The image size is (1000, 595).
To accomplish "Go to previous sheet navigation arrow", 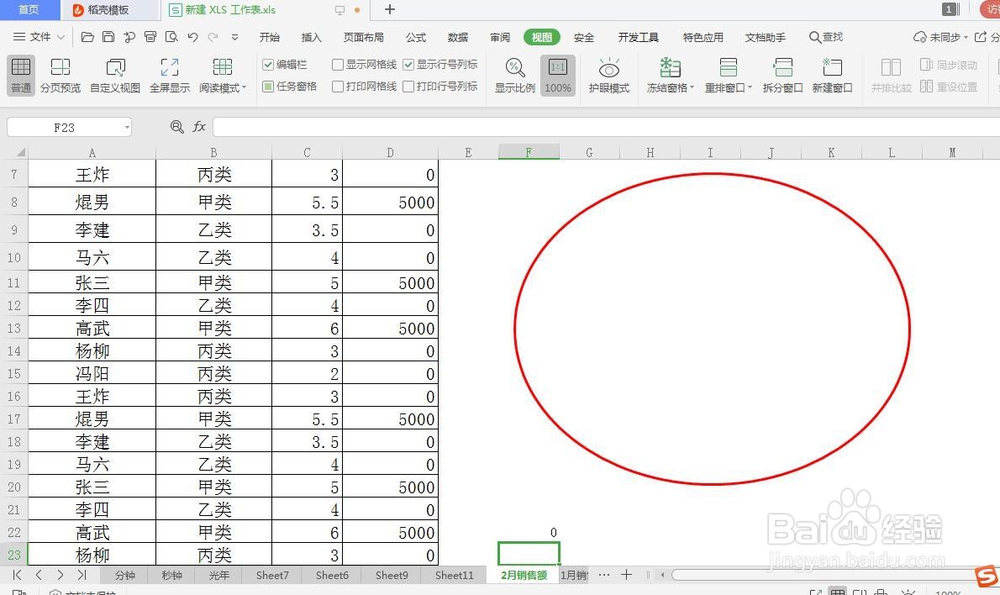I will pos(39,575).
